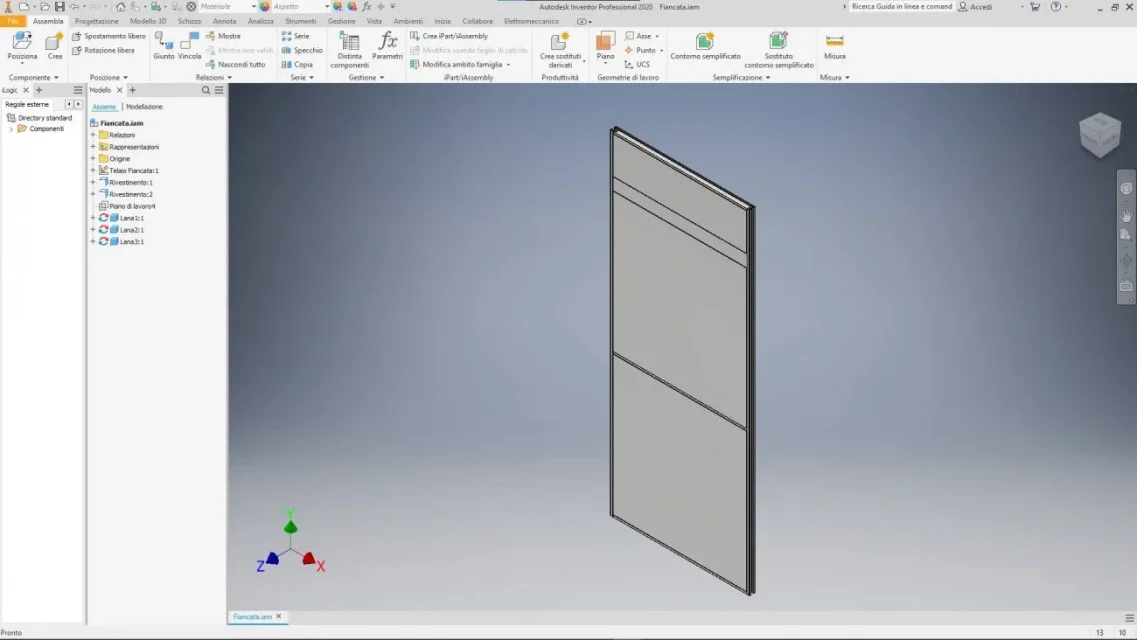Click the Home view icon in quick access toolbar
Screen dimensions: 1137x640
[120, 7]
